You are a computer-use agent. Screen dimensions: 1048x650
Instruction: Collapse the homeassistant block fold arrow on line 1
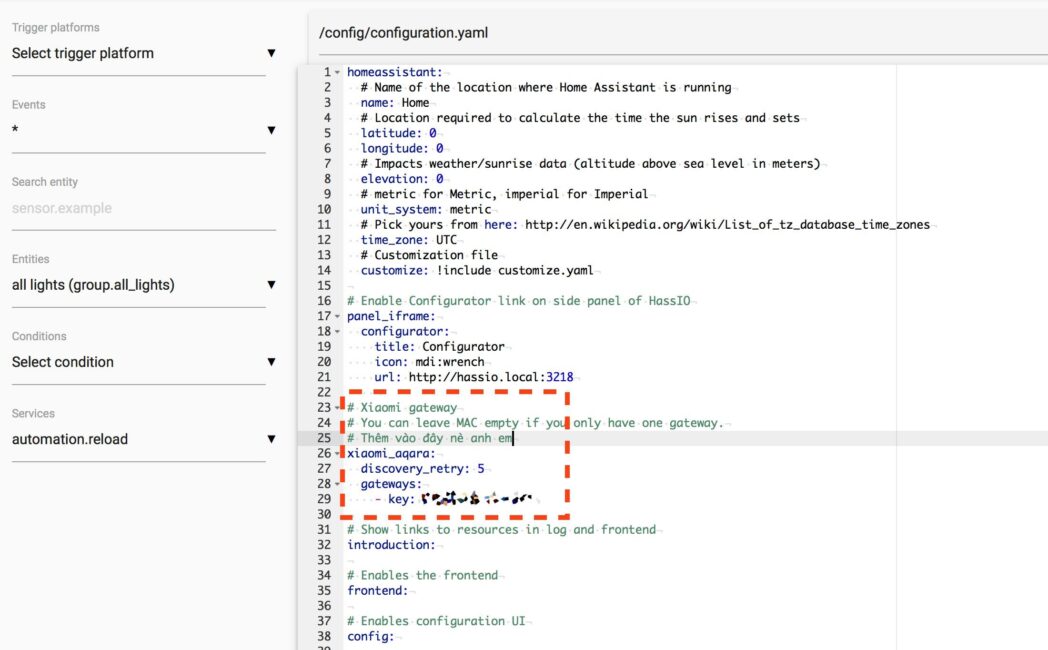click(x=338, y=72)
